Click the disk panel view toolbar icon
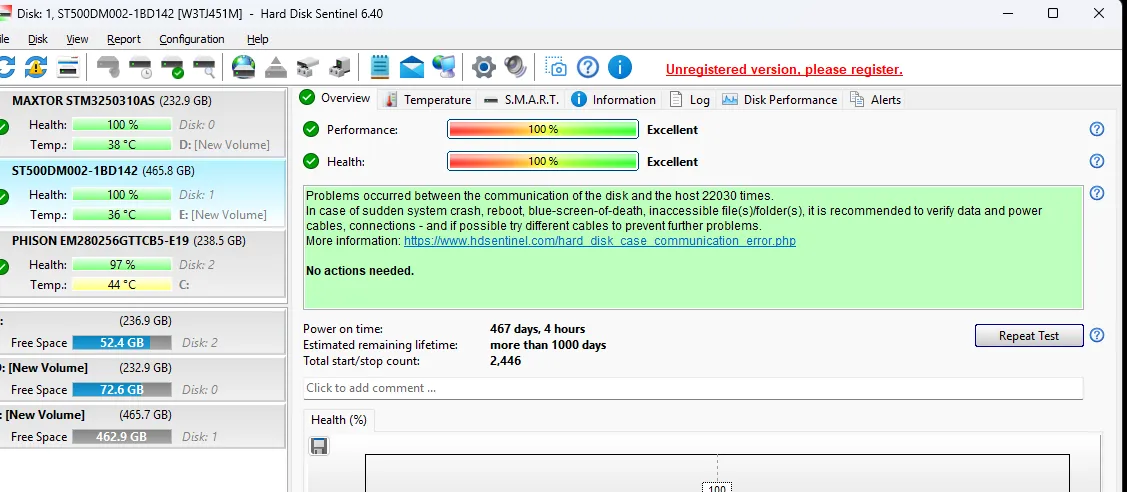Viewport: 1127px width, 492px height. tap(68, 68)
